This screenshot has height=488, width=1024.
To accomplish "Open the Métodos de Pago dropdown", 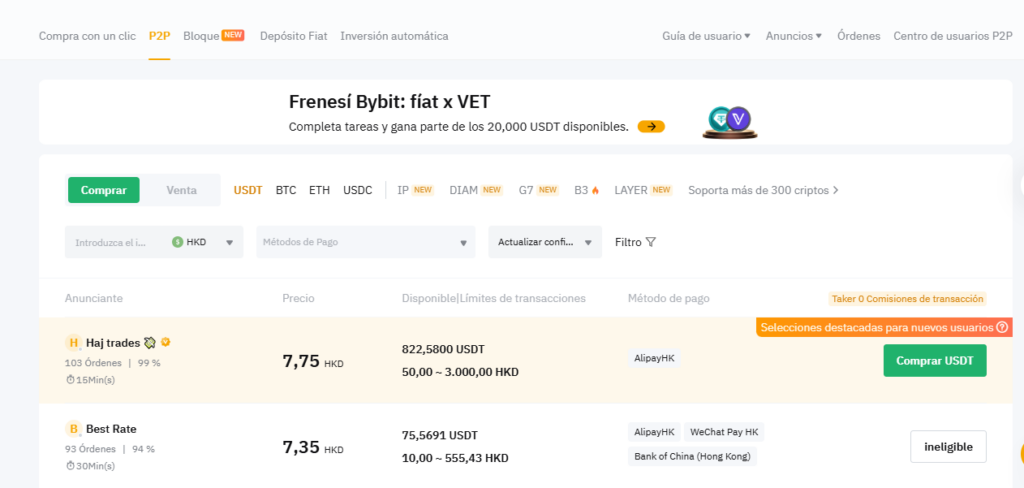I will click(x=366, y=242).
